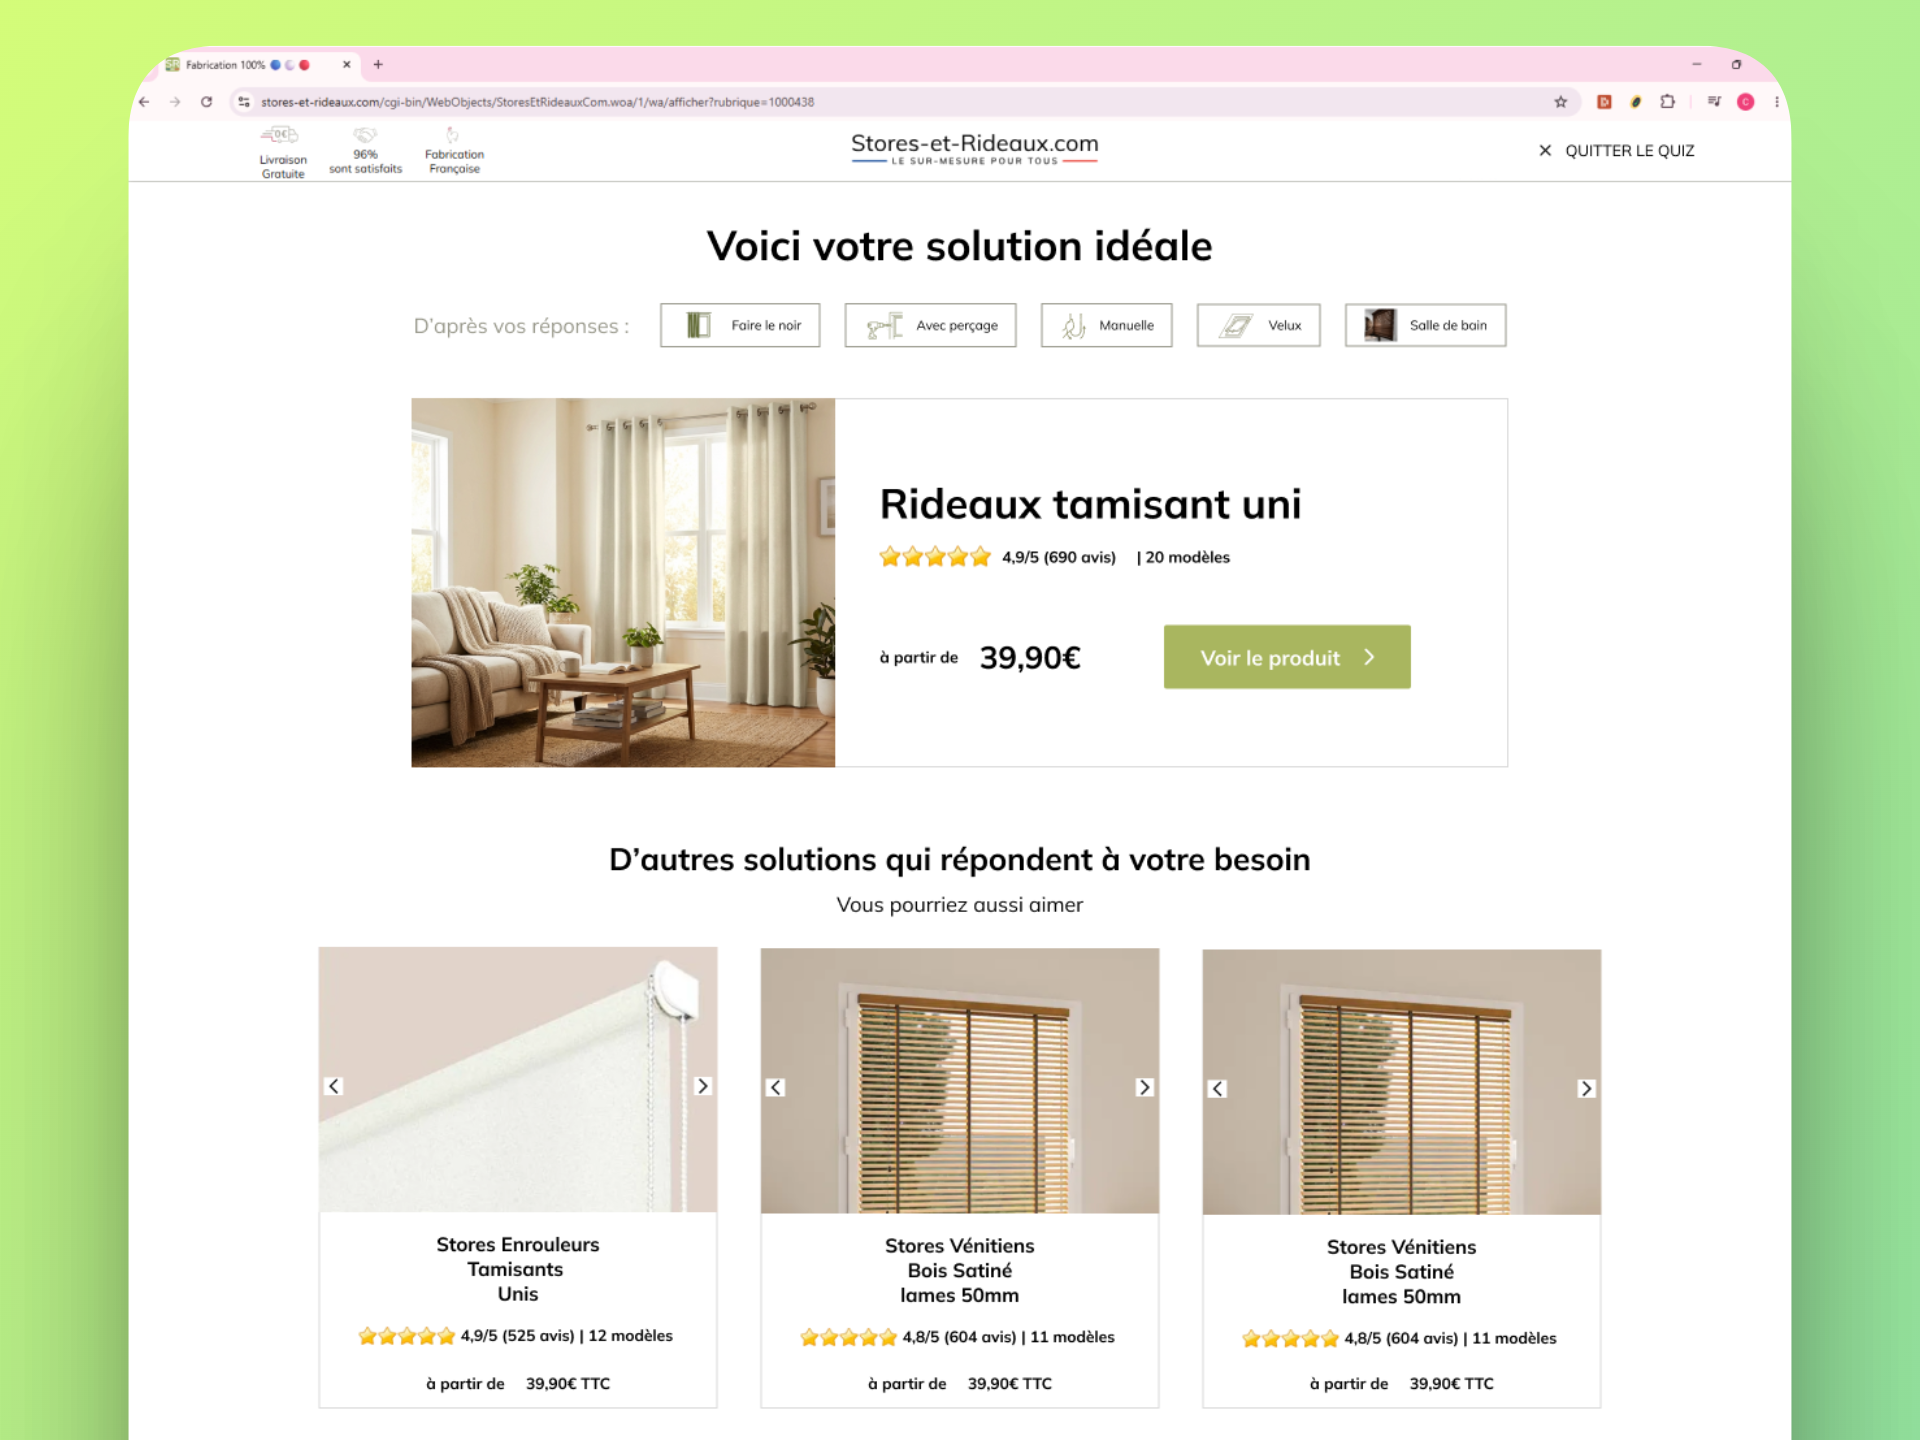1920x1440 pixels.
Task: Bookmark this page with the star icon
Action: 1560,102
